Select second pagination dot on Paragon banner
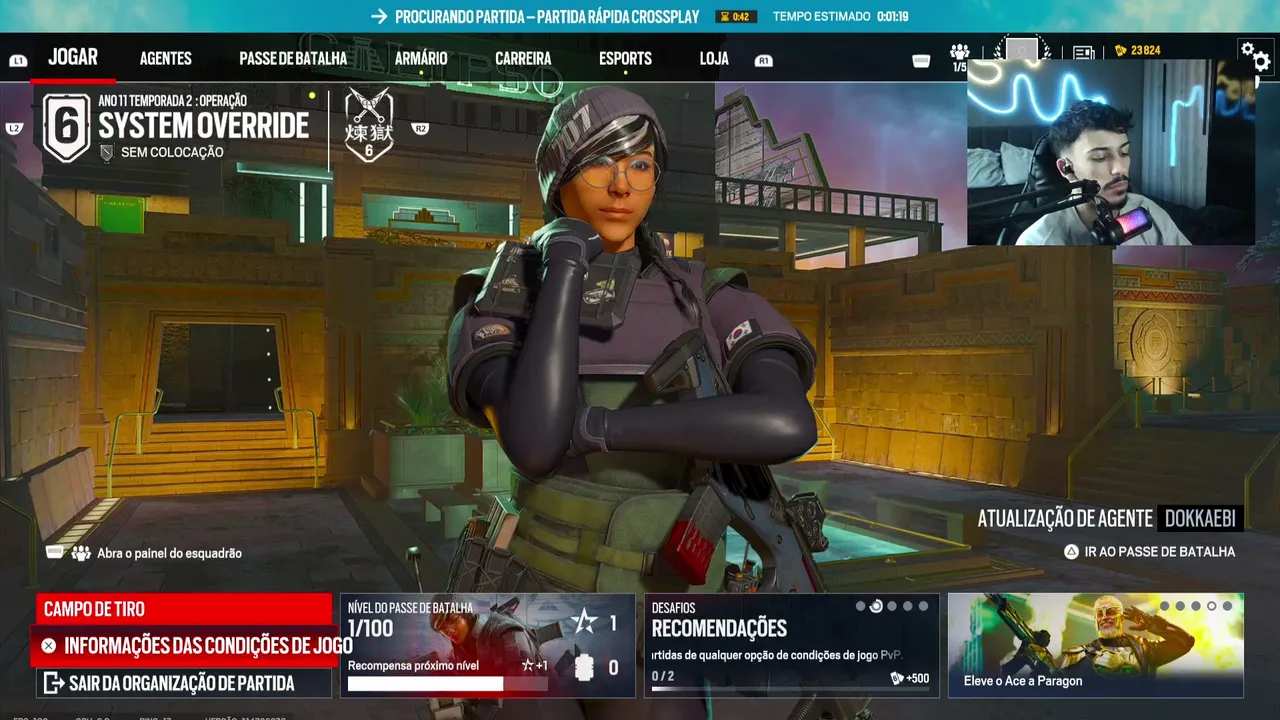The height and width of the screenshot is (720, 1280). pos(1180,606)
